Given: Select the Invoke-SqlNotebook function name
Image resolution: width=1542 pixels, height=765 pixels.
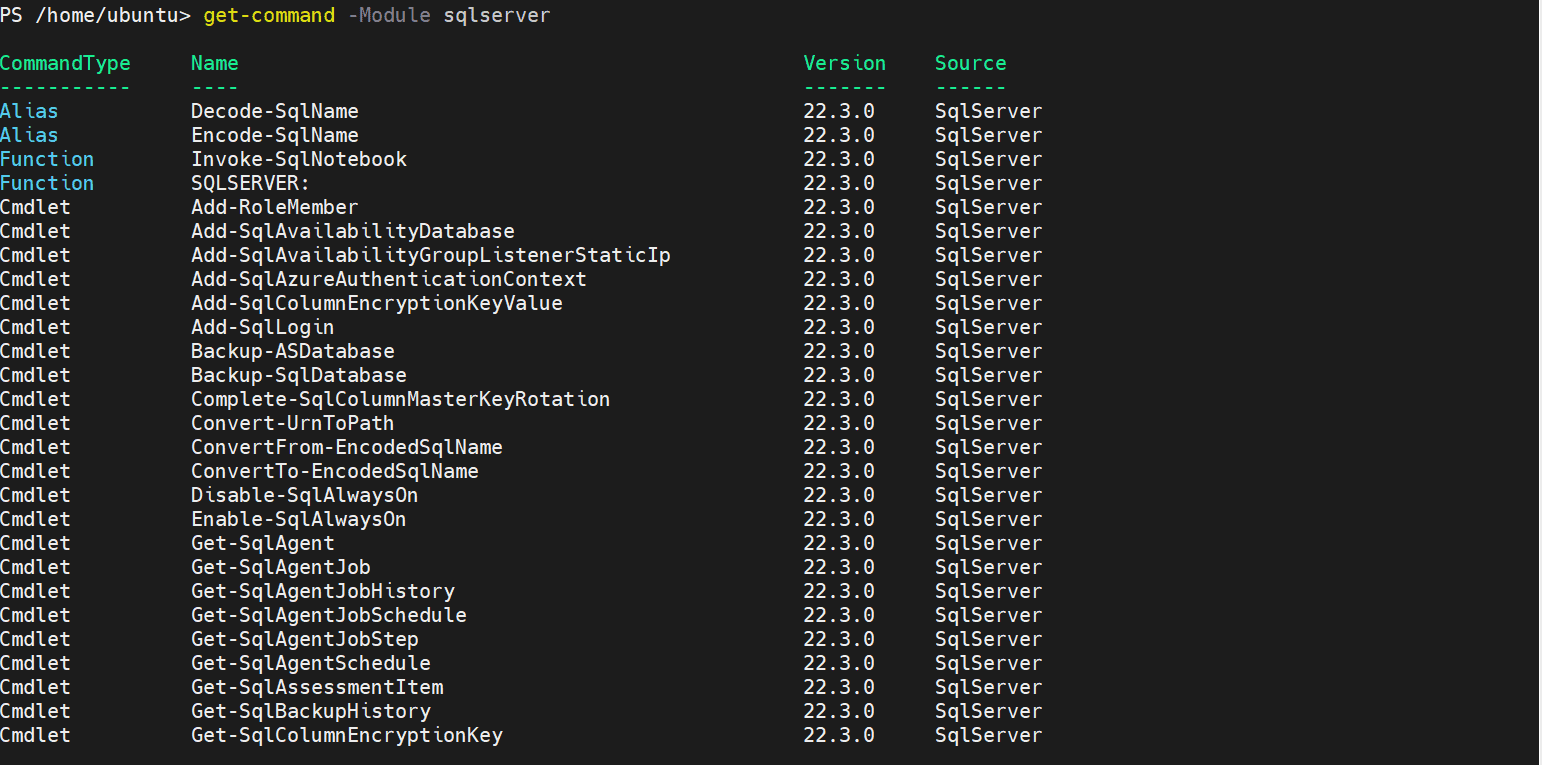Looking at the screenshot, I should (299, 159).
